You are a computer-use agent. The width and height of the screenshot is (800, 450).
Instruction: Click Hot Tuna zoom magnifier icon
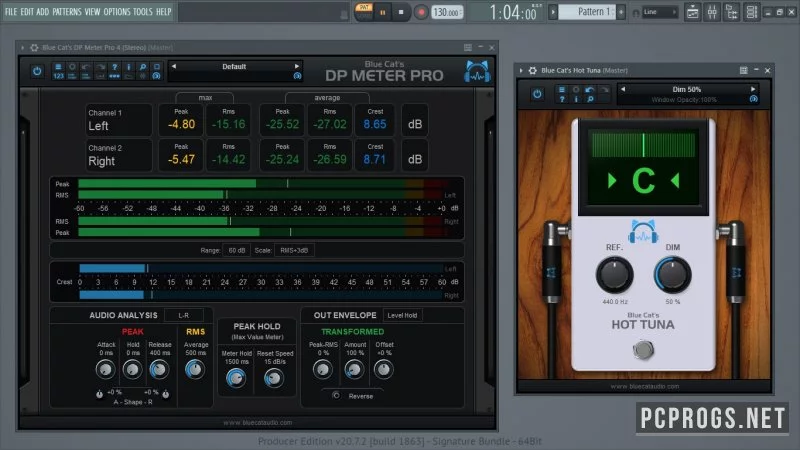pos(590,99)
